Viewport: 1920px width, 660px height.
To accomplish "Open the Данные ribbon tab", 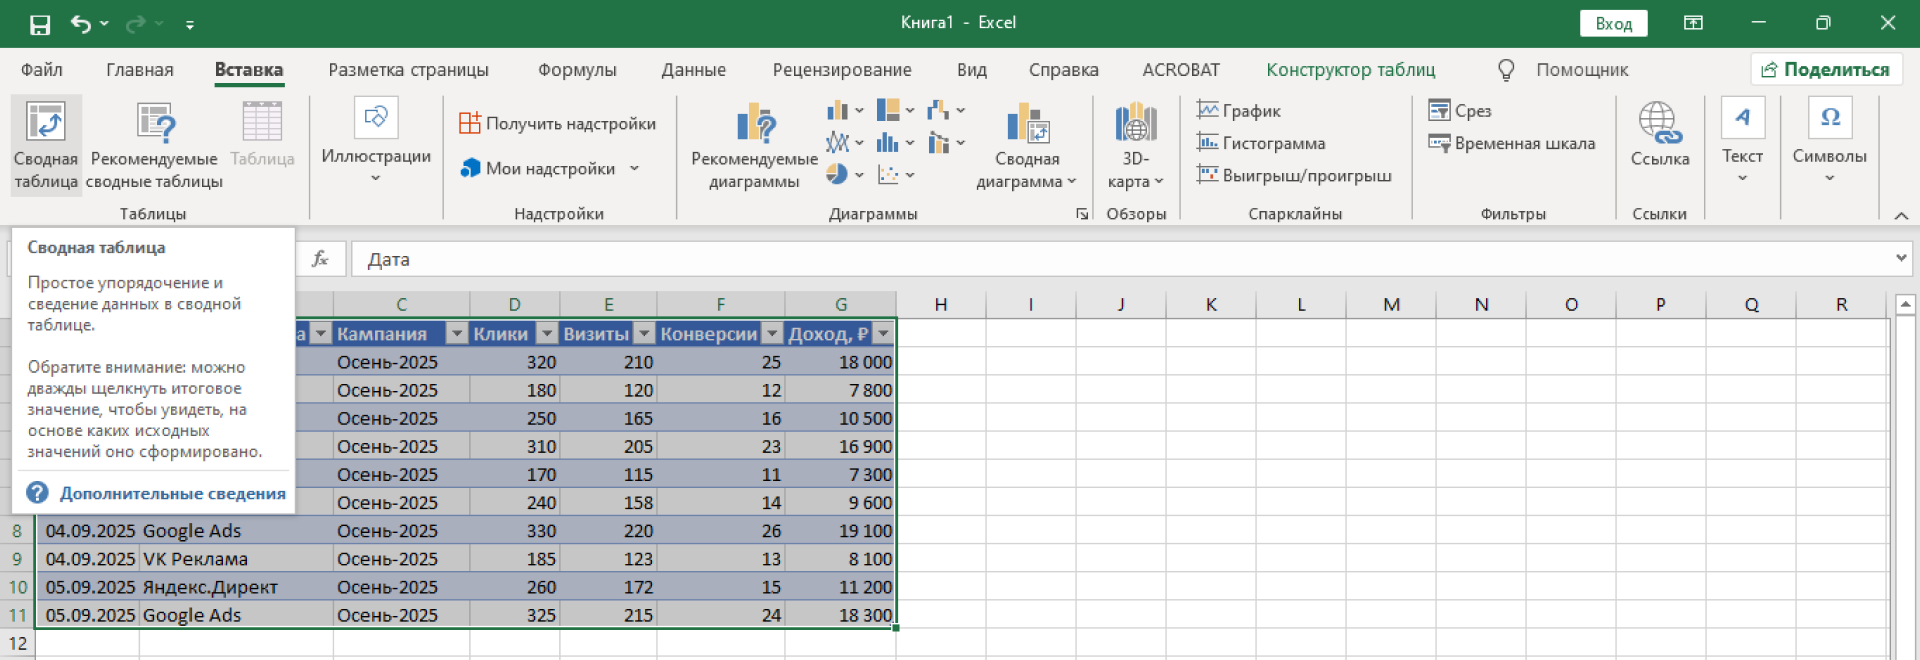I will 693,70.
